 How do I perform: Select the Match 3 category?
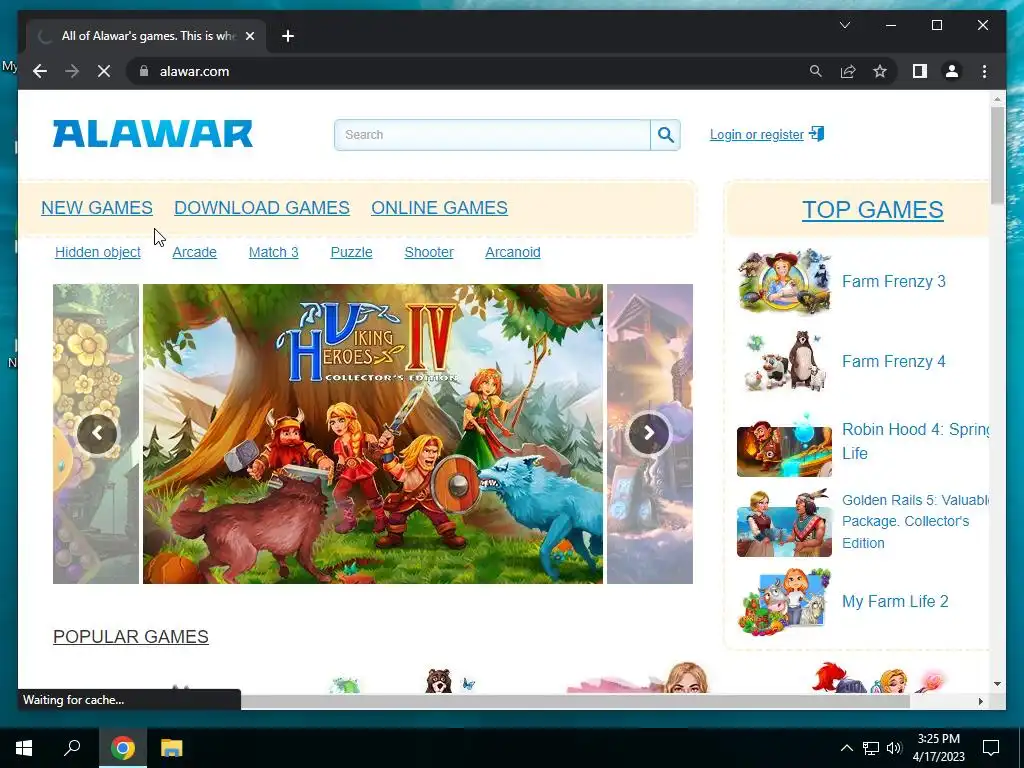(x=274, y=252)
